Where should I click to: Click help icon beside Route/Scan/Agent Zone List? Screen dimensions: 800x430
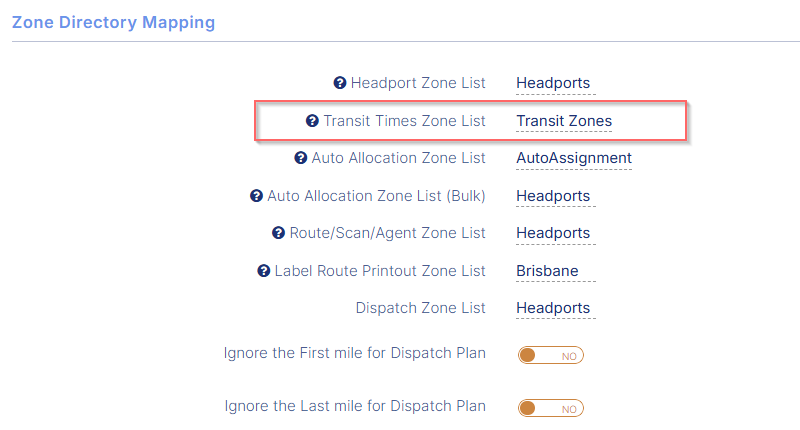pos(279,233)
